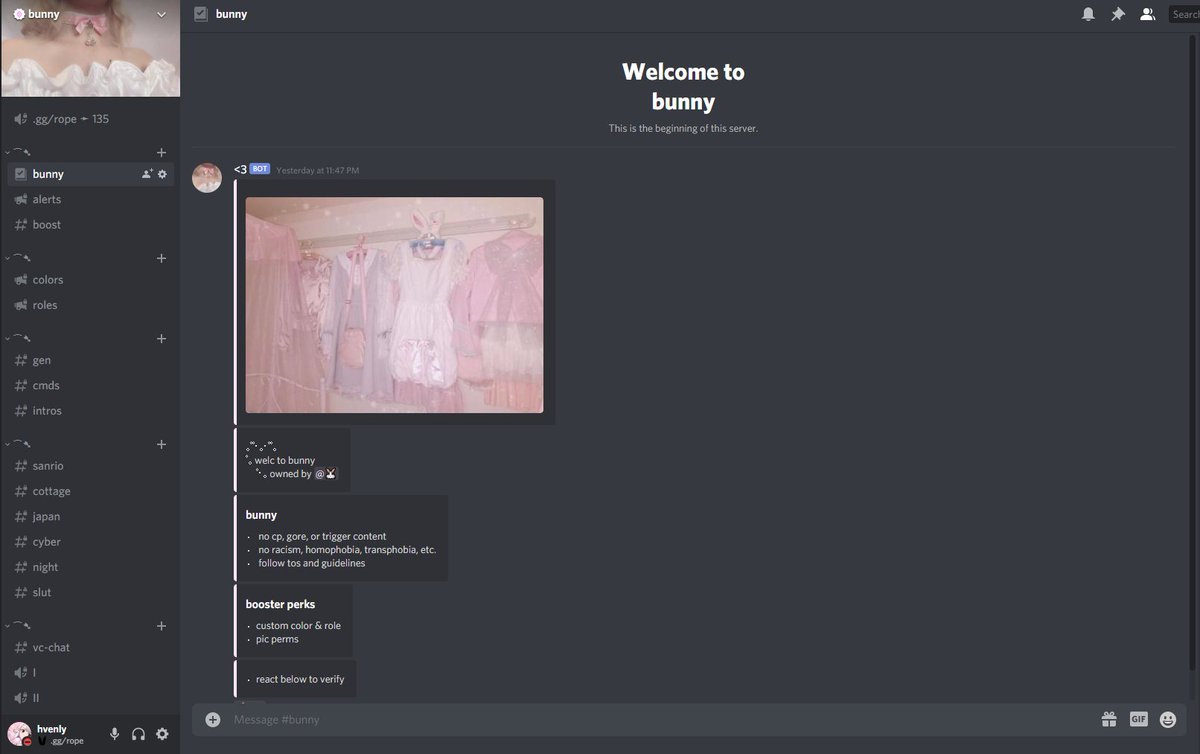
Task: Deafen with headphones icon
Action: [138, 734]
